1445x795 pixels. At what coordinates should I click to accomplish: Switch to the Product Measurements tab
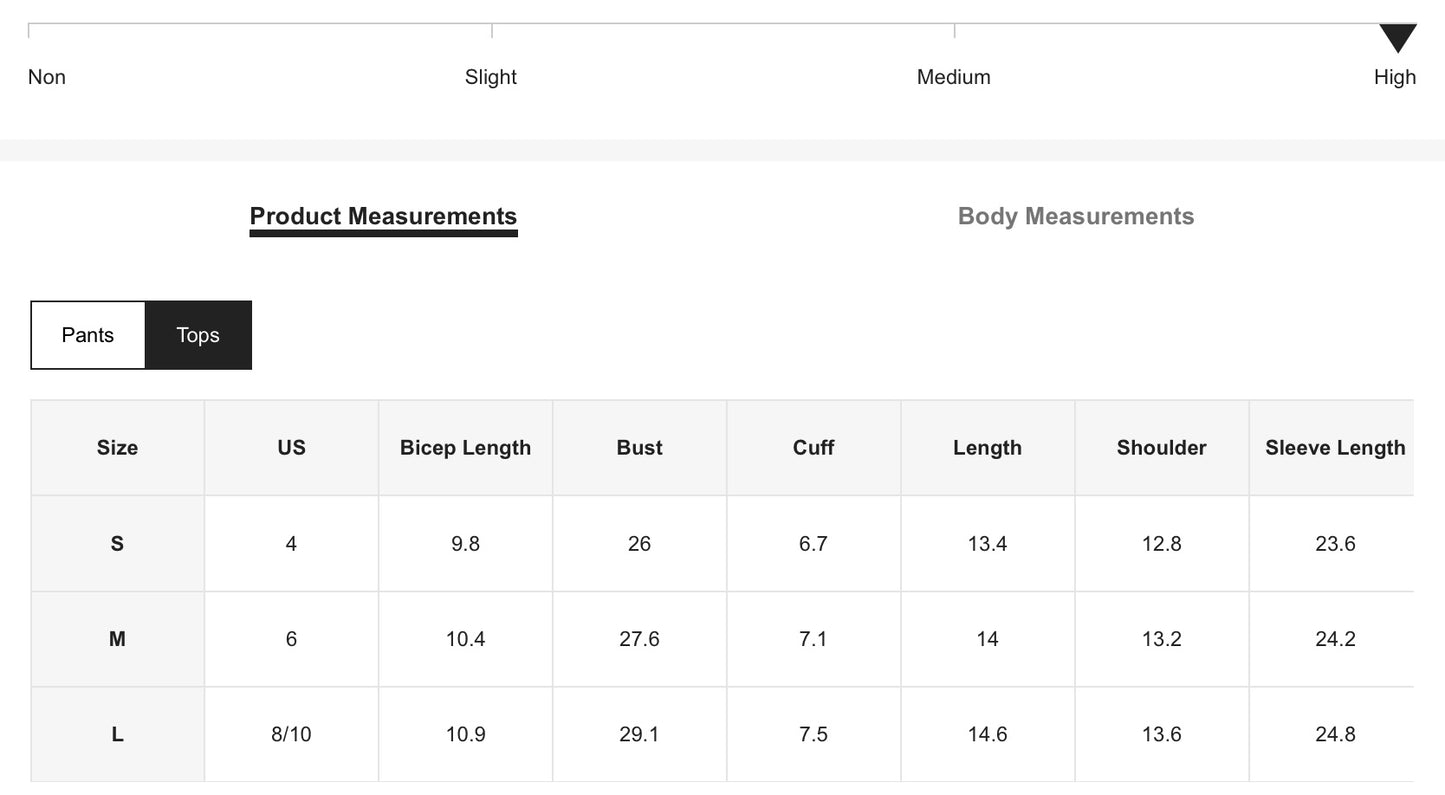[x=383, y=217]
